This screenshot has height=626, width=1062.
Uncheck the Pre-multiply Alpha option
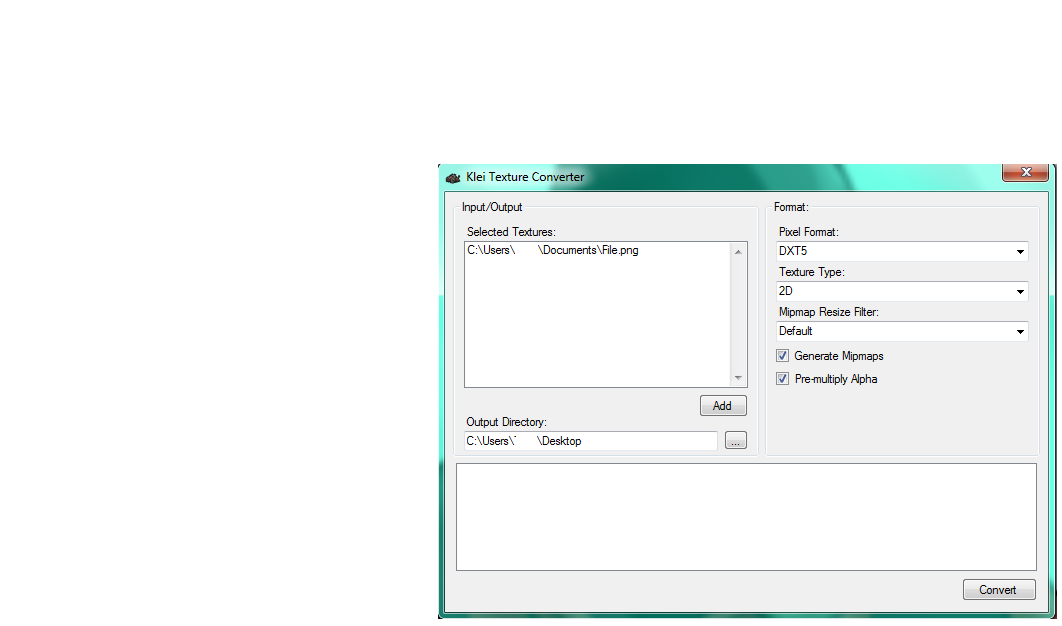tap(783, 379)
